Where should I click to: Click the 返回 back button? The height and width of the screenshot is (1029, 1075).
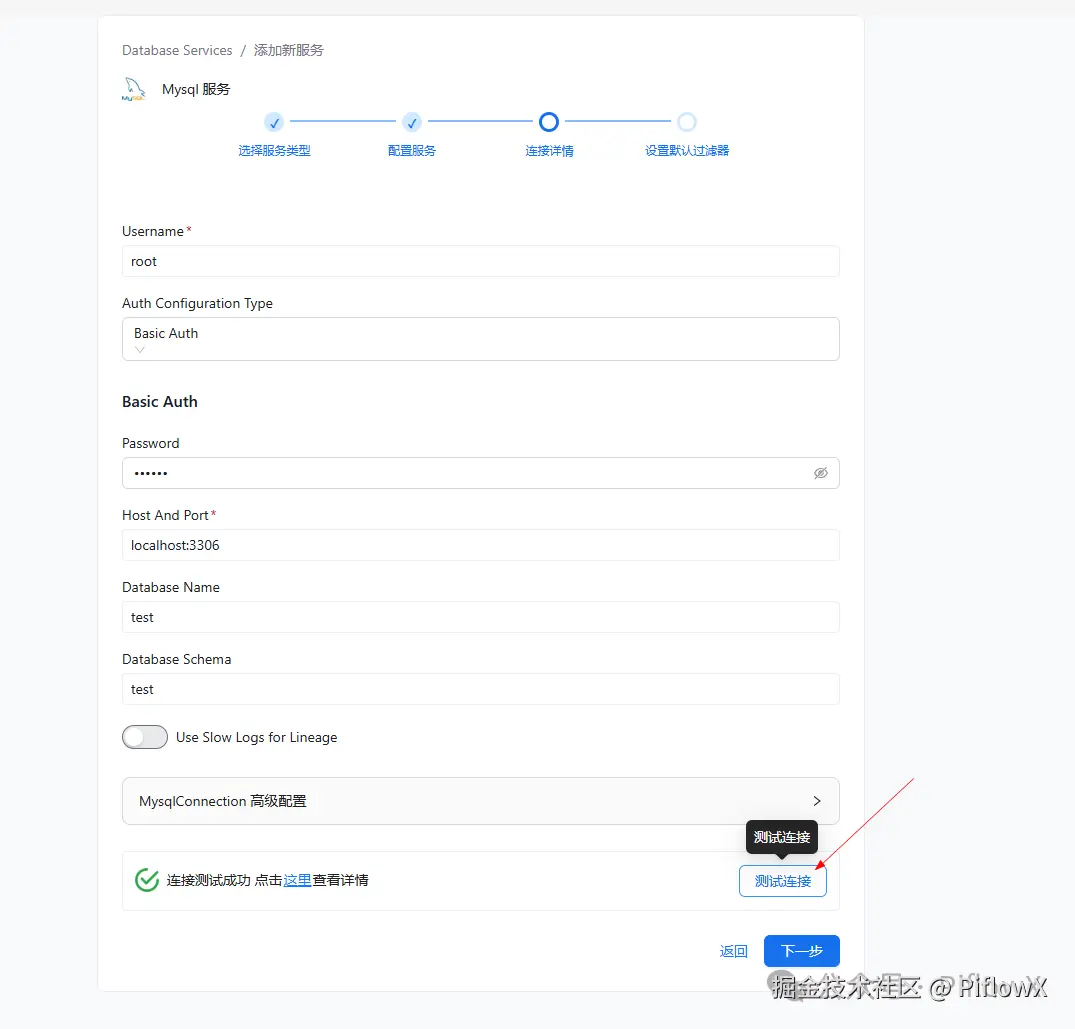pos(734,951)
